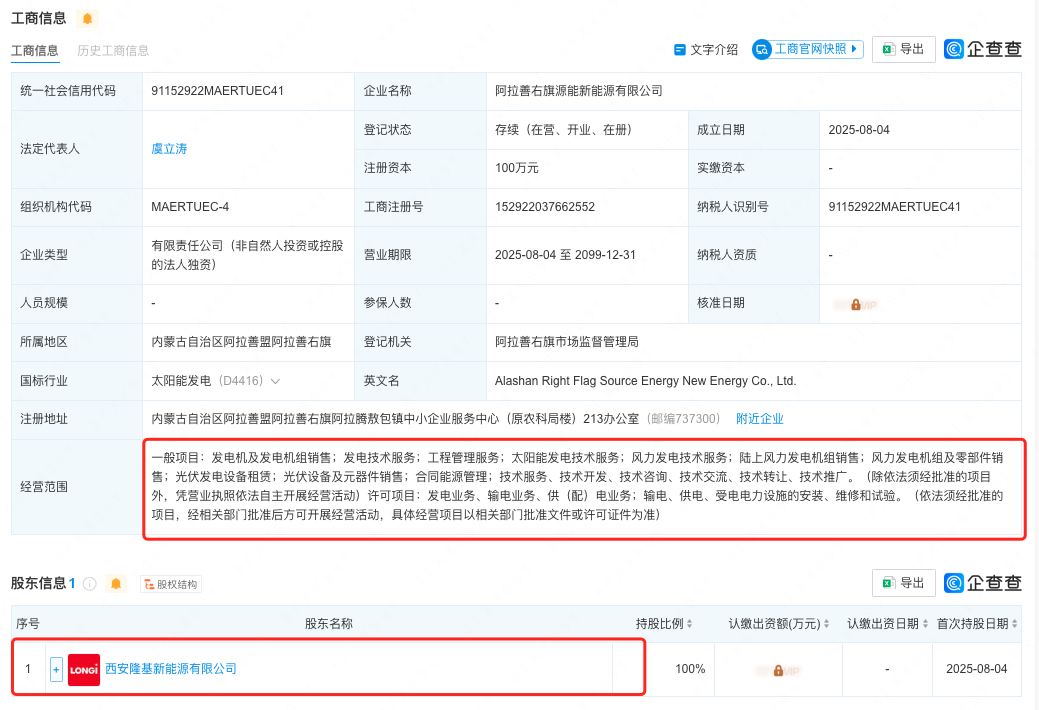The width and height of the screenshot is (1039, 710).
Task: Click the VIP lock icon in 核准日期 row
Action: pyautogui.click(x=855, y=305)
